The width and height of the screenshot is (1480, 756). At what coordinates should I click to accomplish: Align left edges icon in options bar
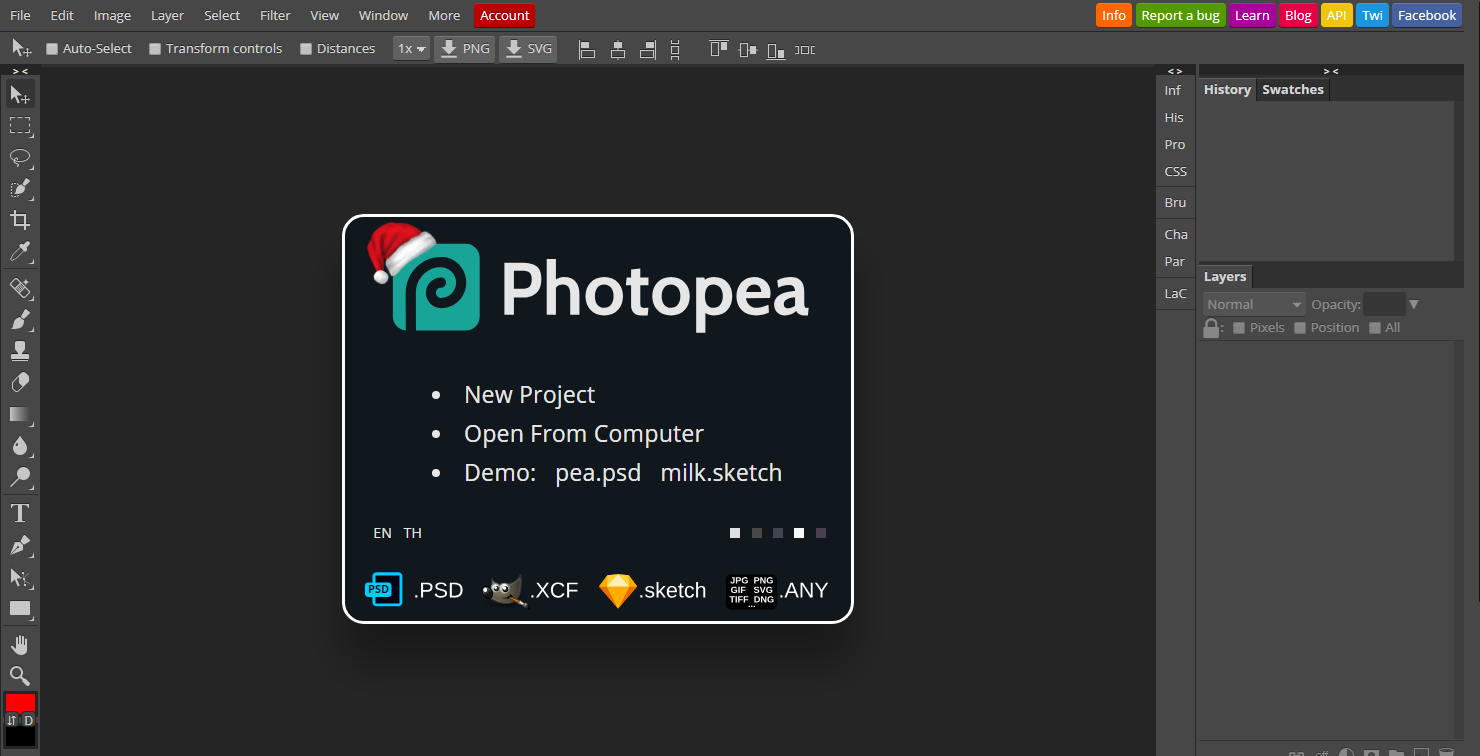point(588,49)
